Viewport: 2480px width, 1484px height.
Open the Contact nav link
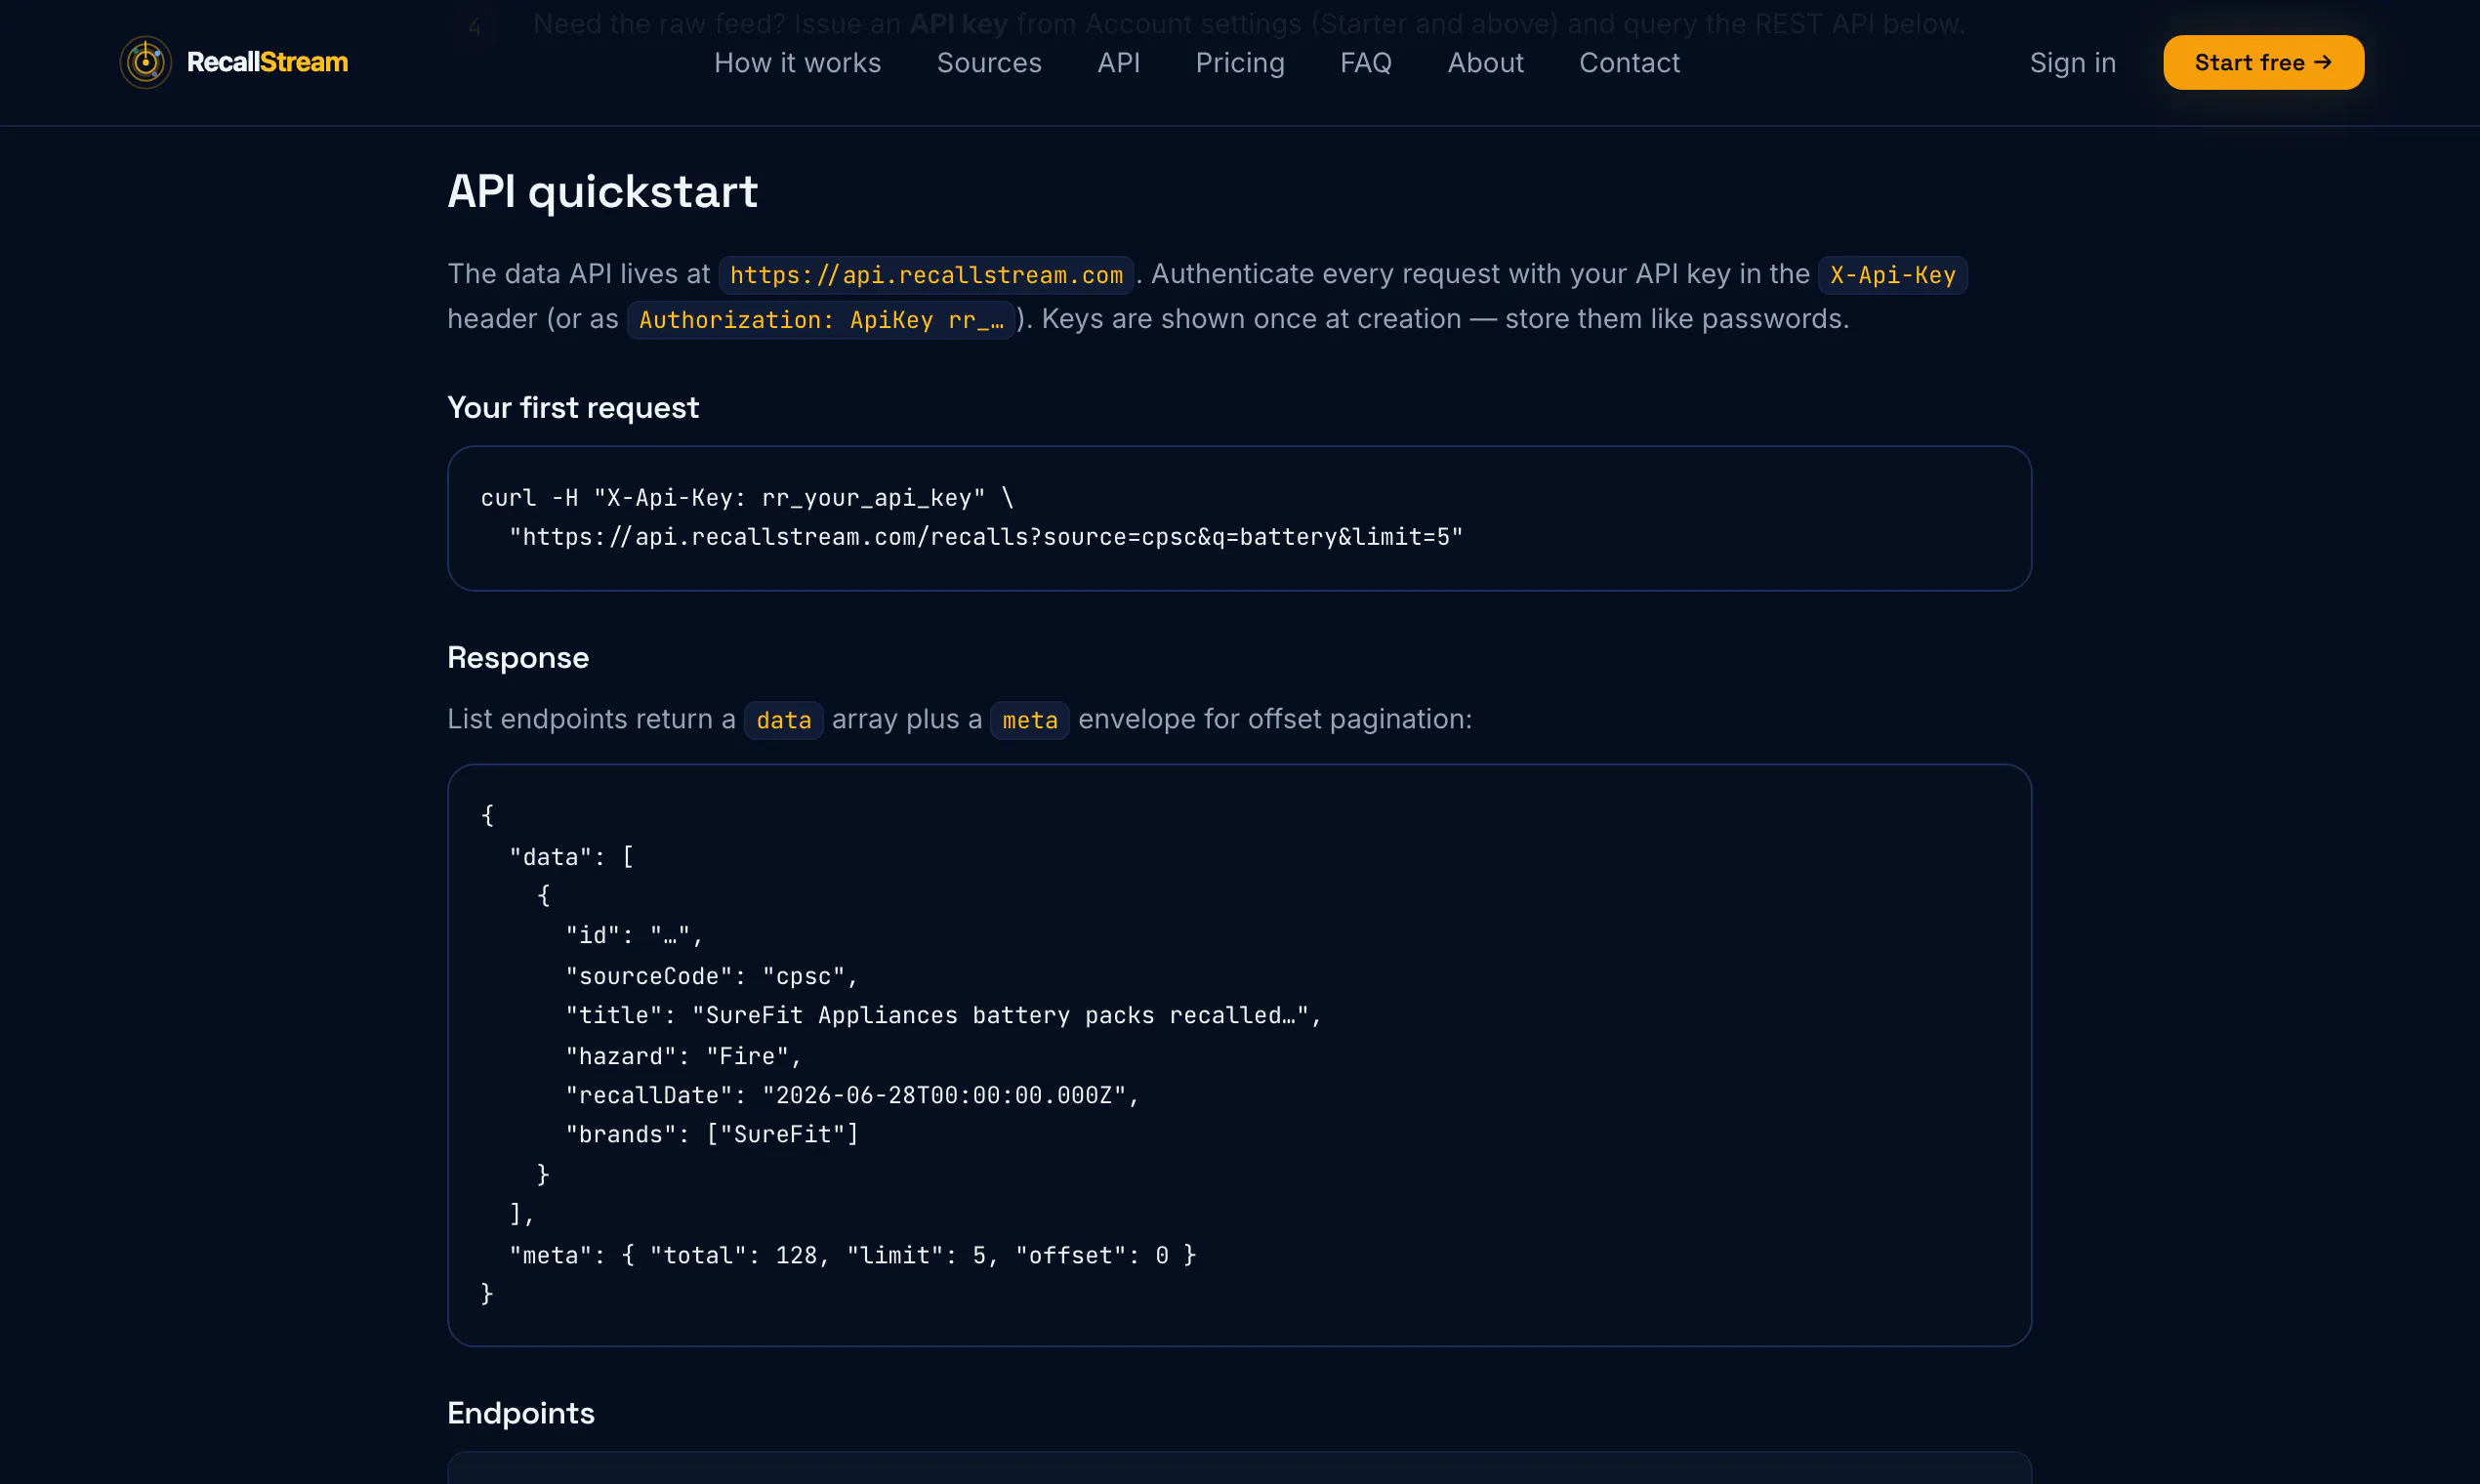(1629, 63)
